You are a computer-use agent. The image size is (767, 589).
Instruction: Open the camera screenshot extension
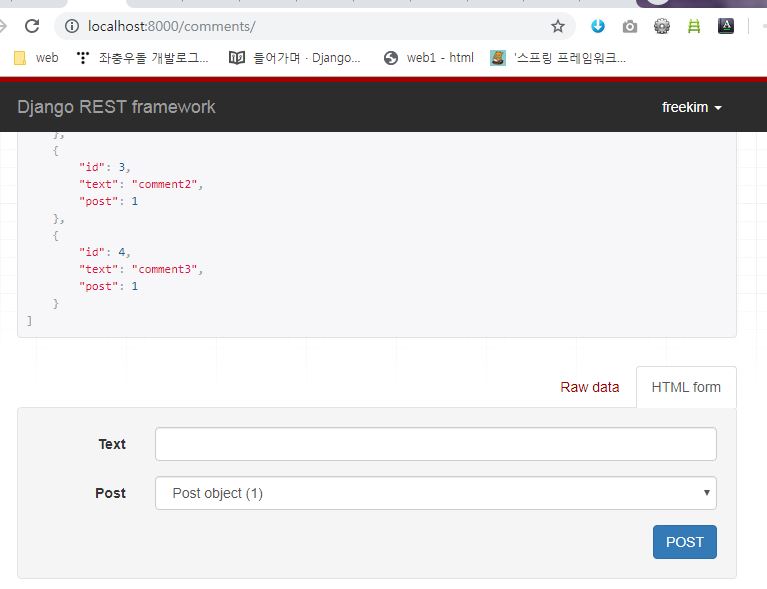[x=630, y=26]
